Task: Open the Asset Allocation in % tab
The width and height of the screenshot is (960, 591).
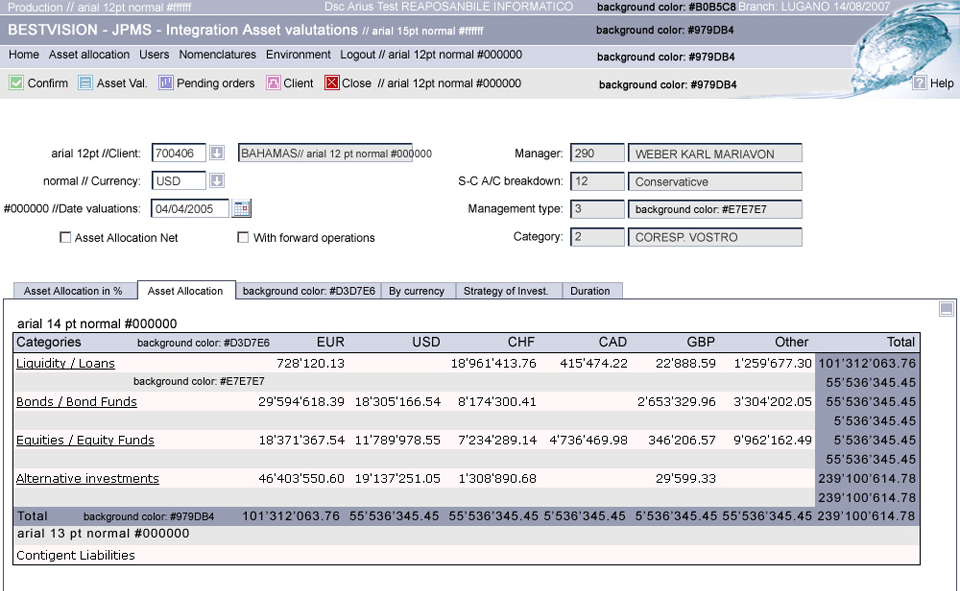Action: tap(73, 291)
